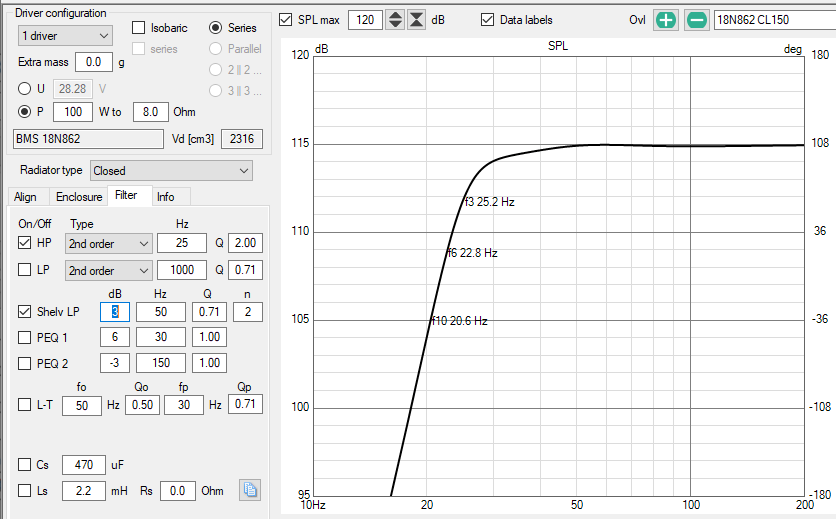This screenshot has height=519, width=836.
Task: Click the BMS 18N862 driver name field
Action: tap(88, 139)
